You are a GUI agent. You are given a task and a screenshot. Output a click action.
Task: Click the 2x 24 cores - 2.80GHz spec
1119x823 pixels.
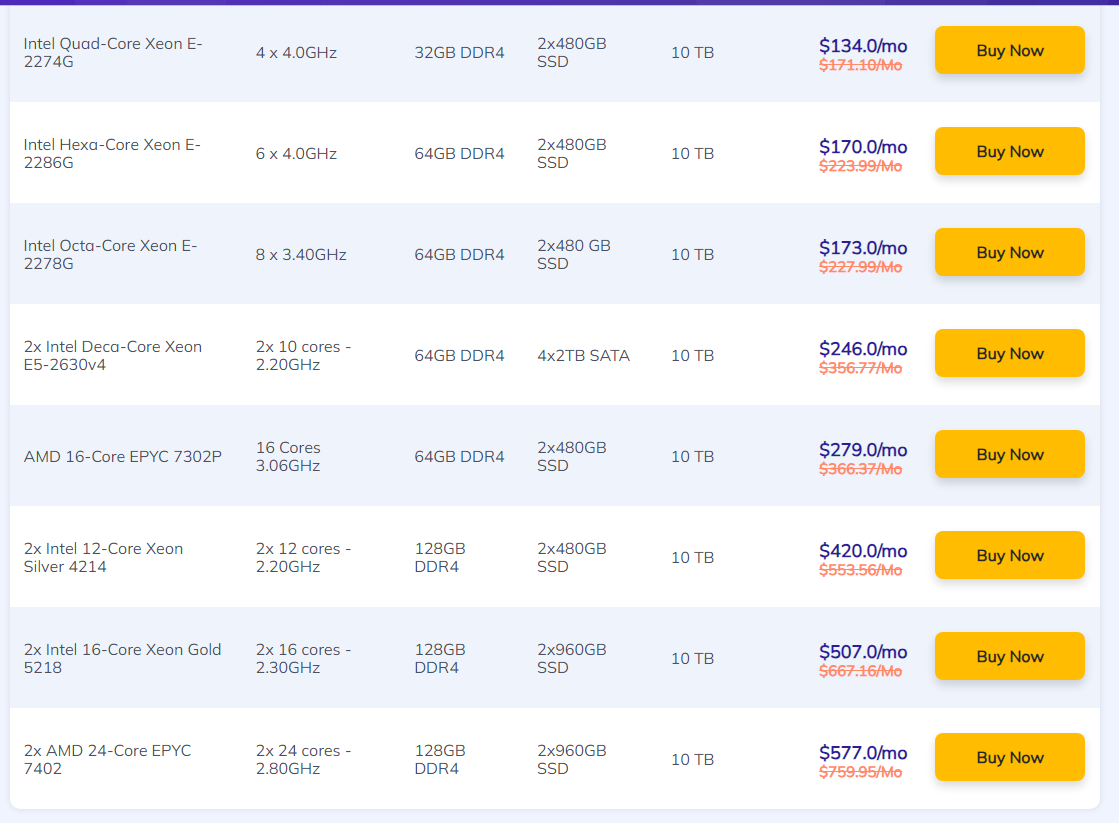(x=303, y=759)
